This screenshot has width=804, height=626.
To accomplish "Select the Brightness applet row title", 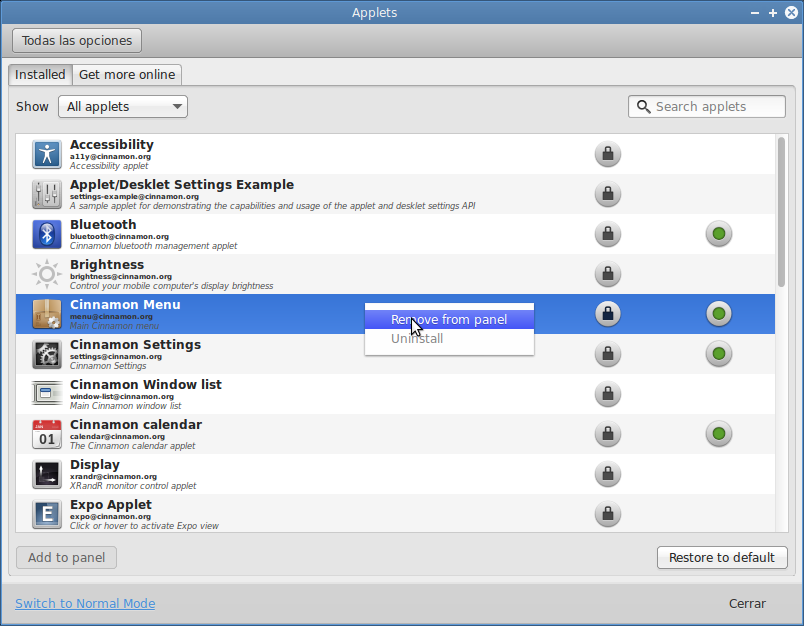I will (x=107, y=265).
